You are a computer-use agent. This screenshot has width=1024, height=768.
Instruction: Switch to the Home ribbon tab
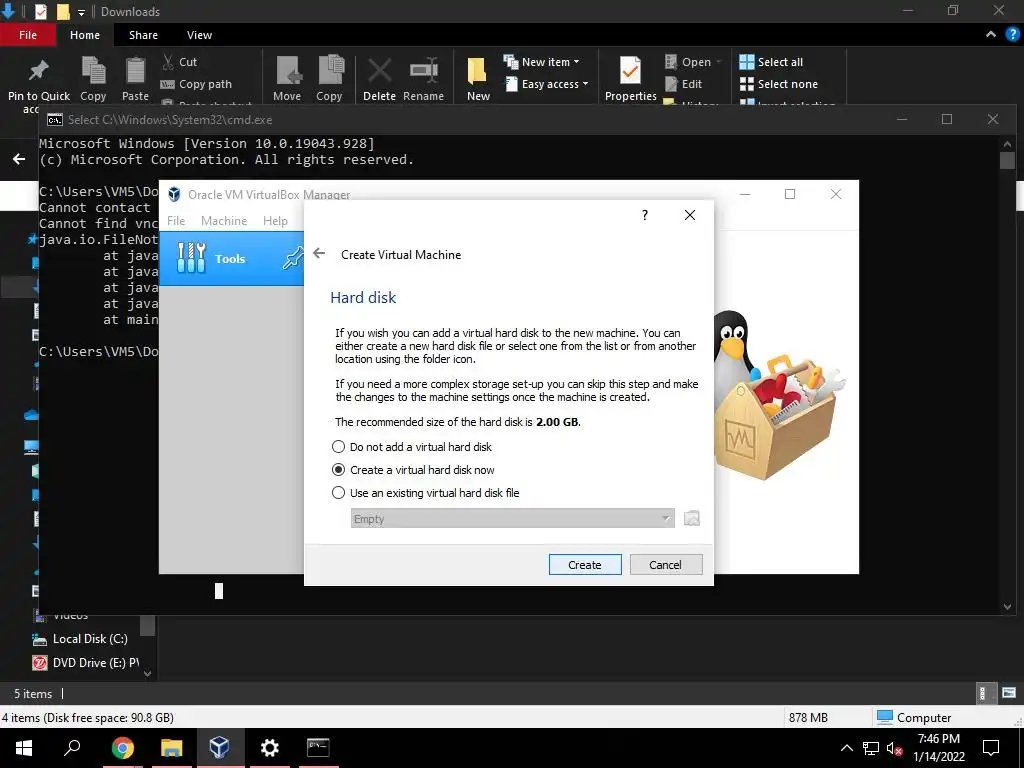click(85, 35)
